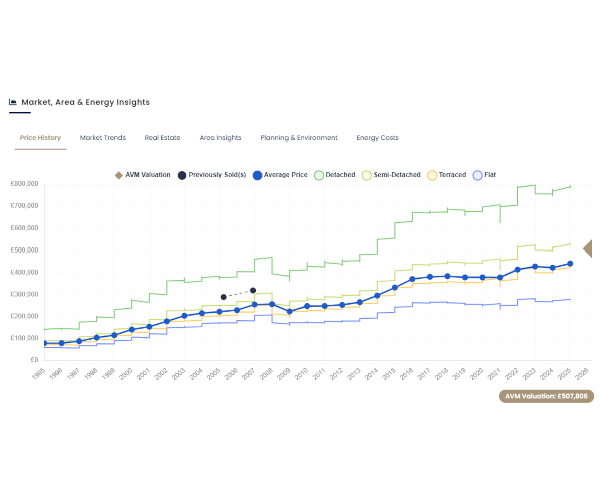Click the AVM Valuation diamond legend icon

pyautogui.click(x=119, y=175)
